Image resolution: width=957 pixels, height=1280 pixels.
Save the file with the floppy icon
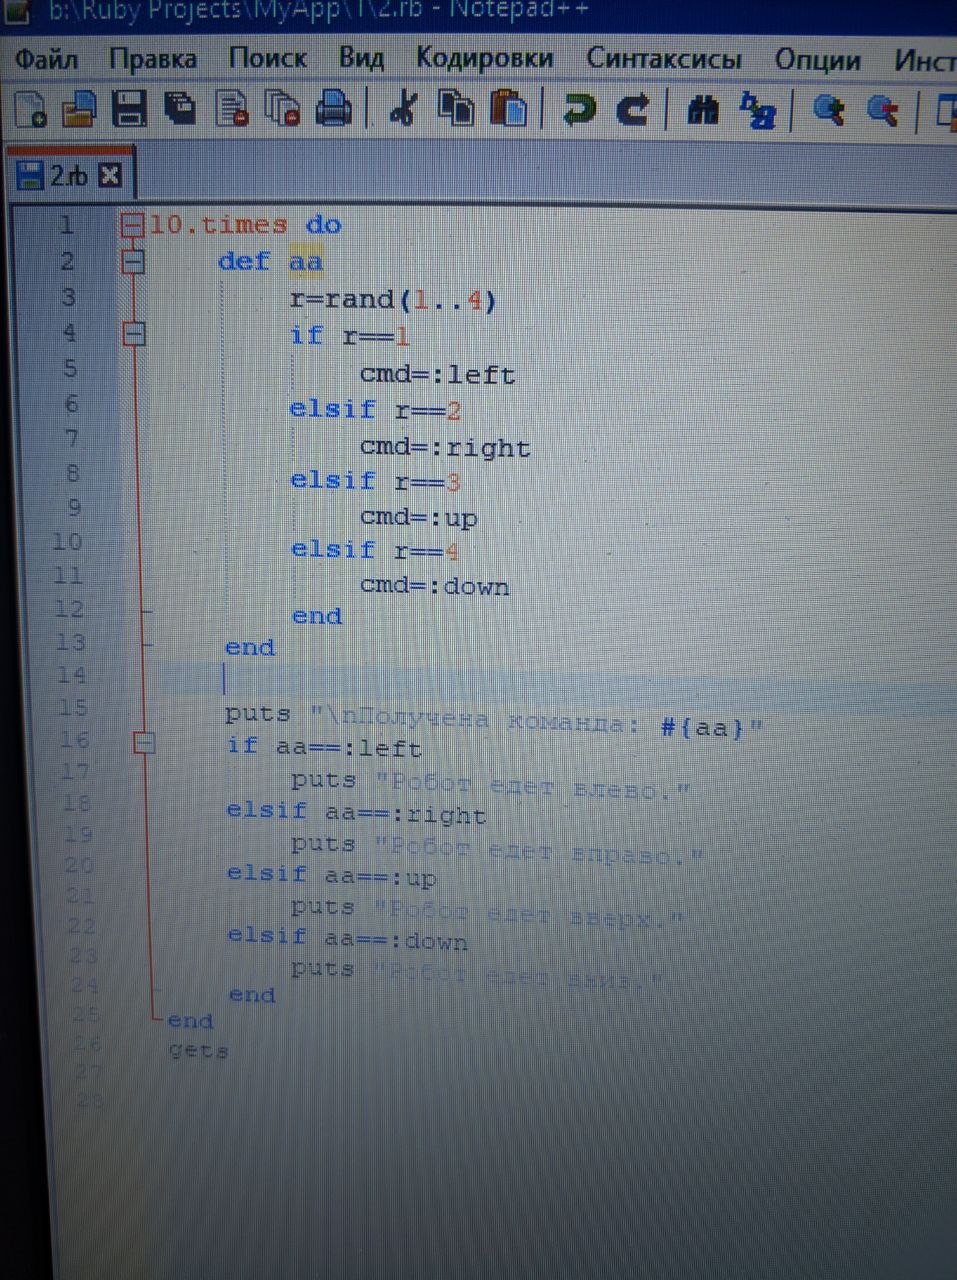(129, 108)
